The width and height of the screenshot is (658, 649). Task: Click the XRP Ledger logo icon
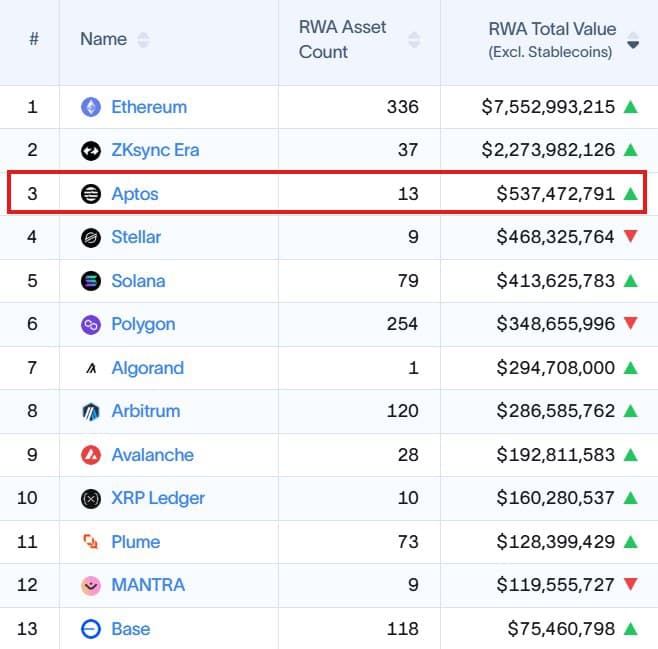click(91, 499)
